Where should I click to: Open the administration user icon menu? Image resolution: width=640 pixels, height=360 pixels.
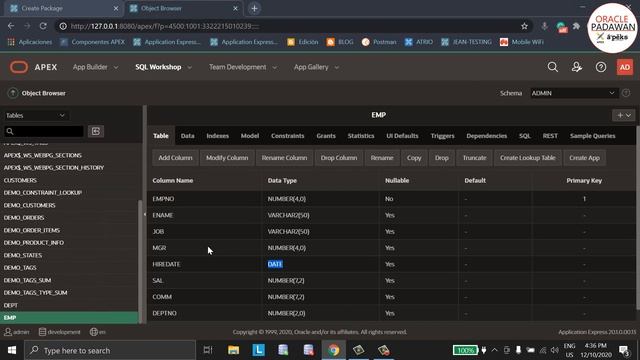577,67
